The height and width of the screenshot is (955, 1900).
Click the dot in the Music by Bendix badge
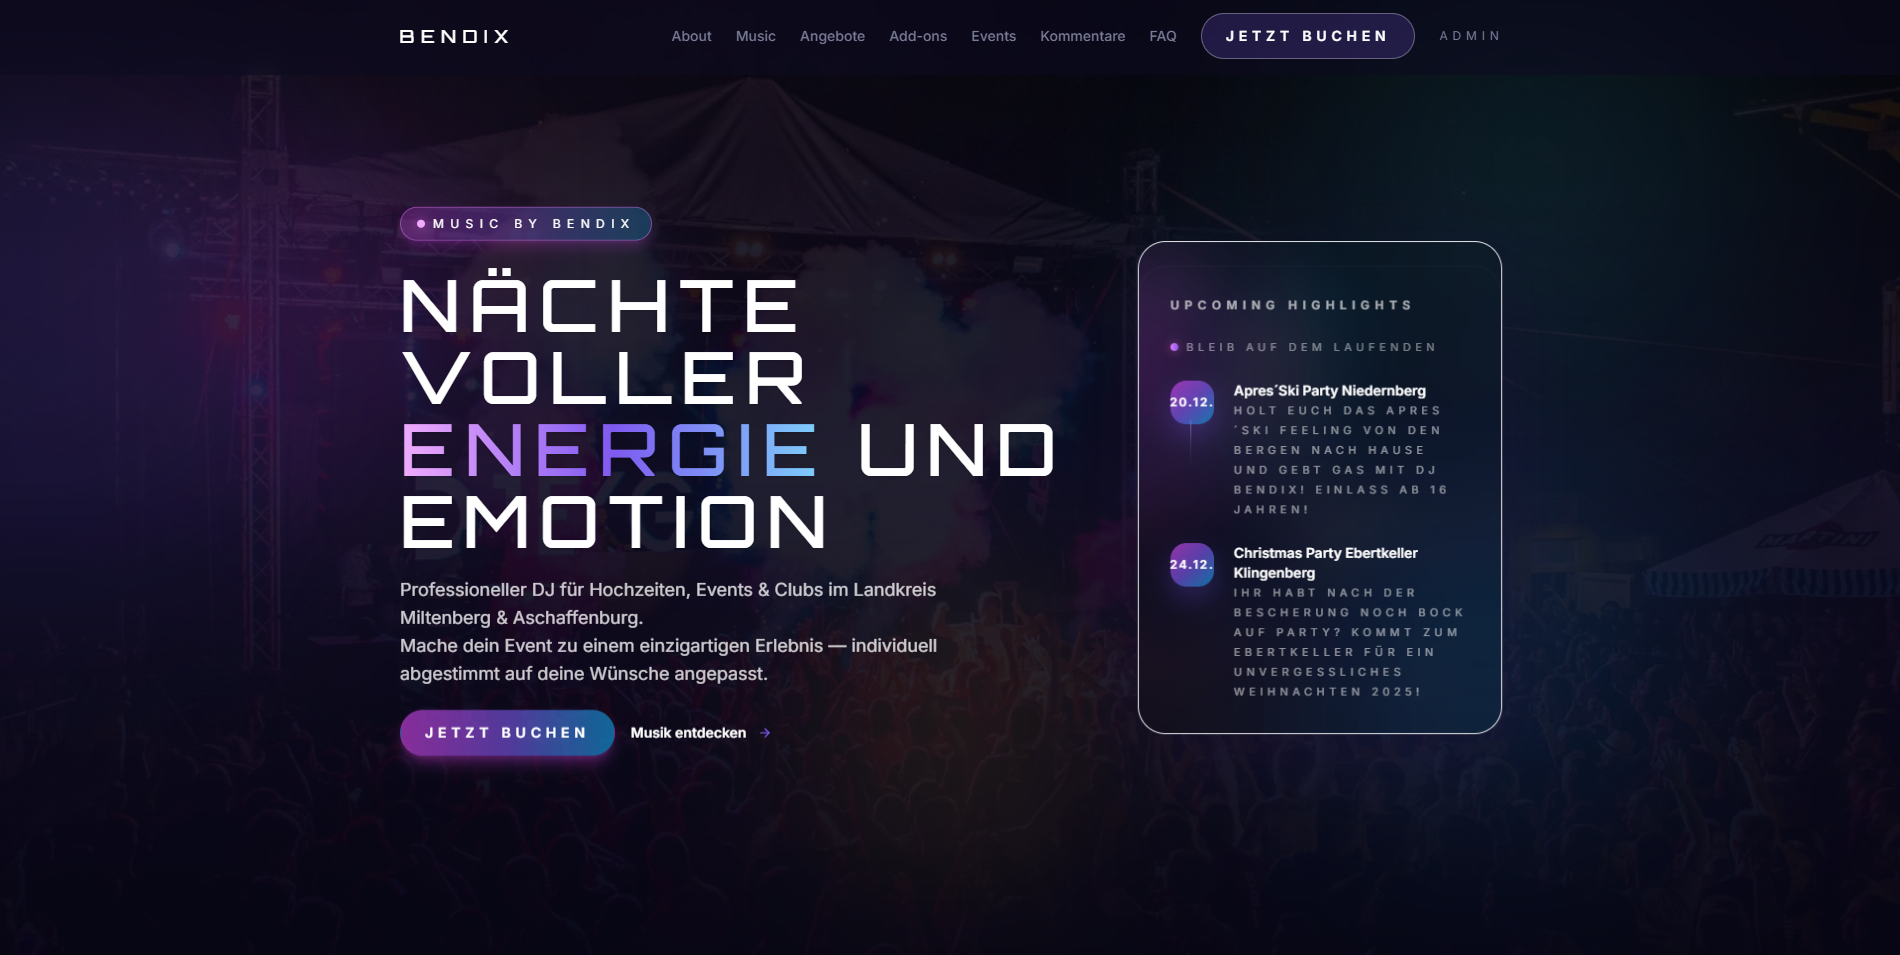421,224
